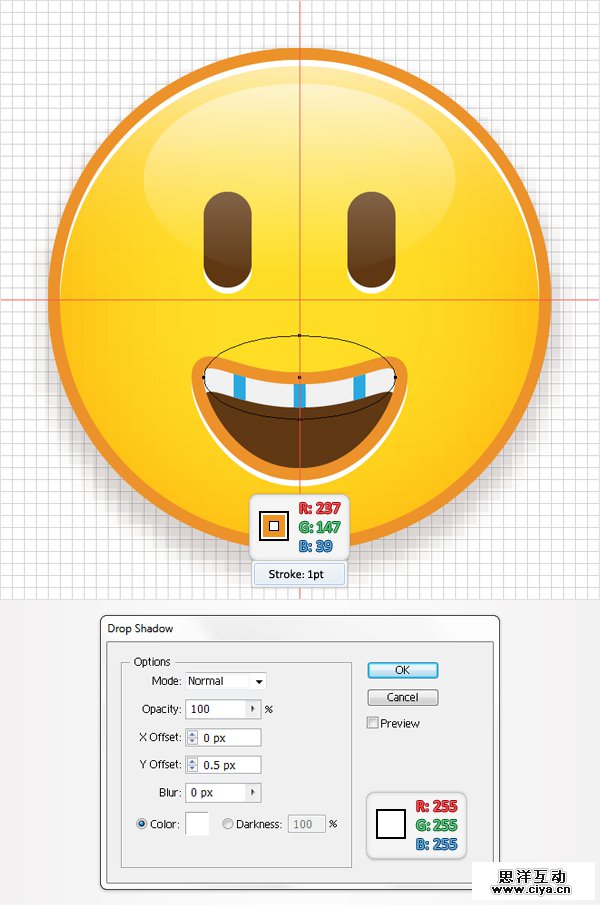Click the right eye of the smiley

(x=371, y=238)
